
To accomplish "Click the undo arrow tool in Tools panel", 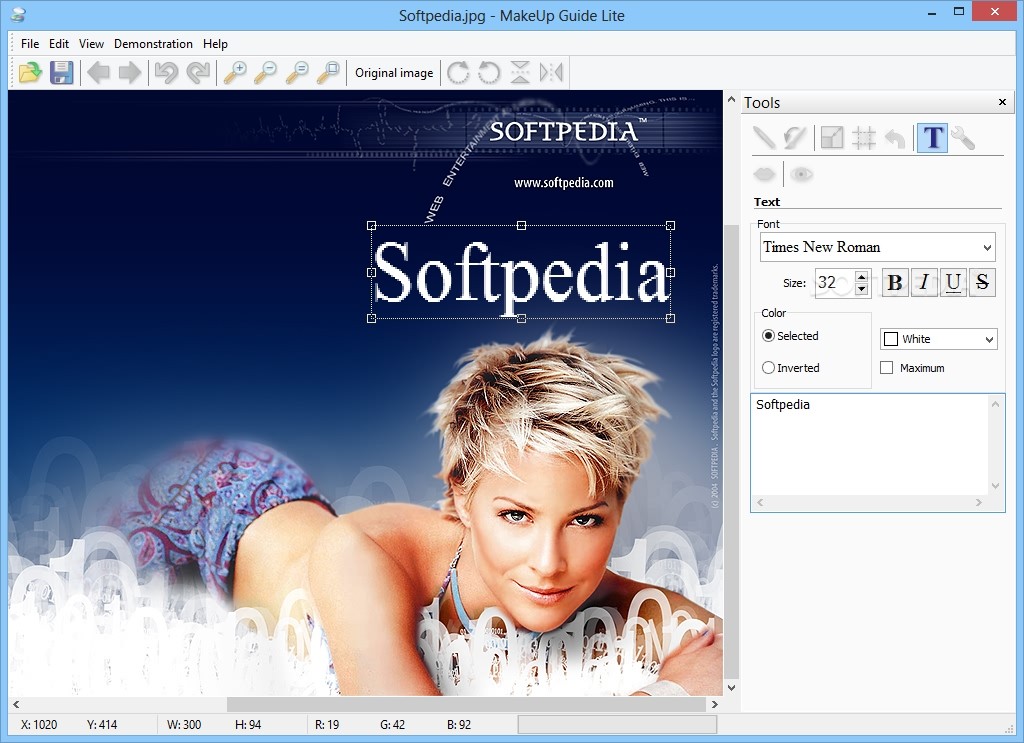I will coord(895,138).
